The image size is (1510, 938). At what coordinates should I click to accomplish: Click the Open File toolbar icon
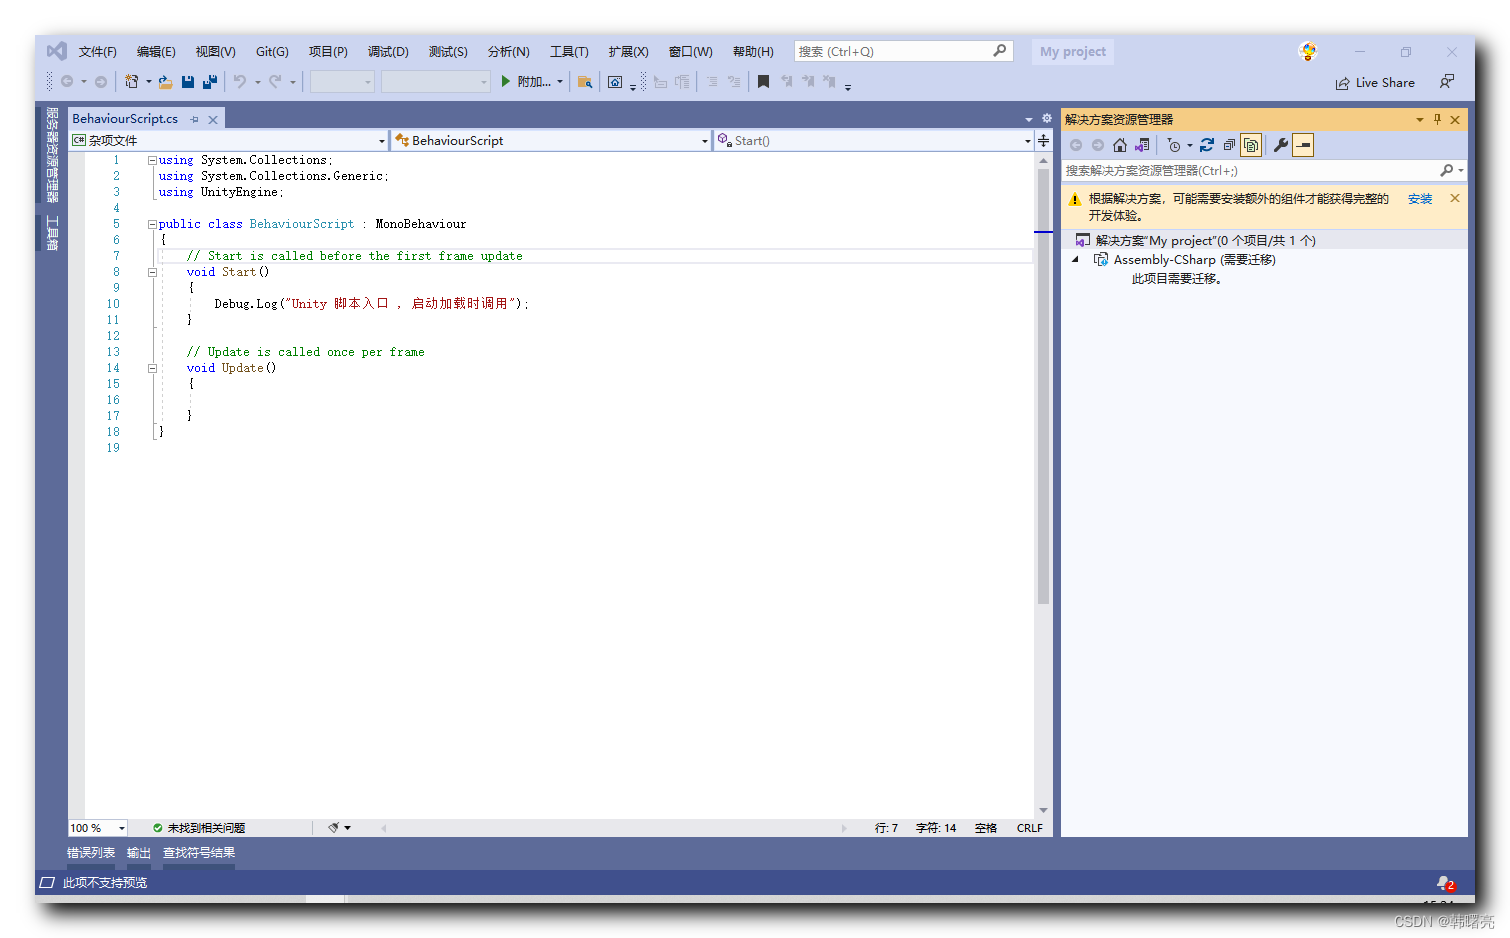click(x=165, y=81)
